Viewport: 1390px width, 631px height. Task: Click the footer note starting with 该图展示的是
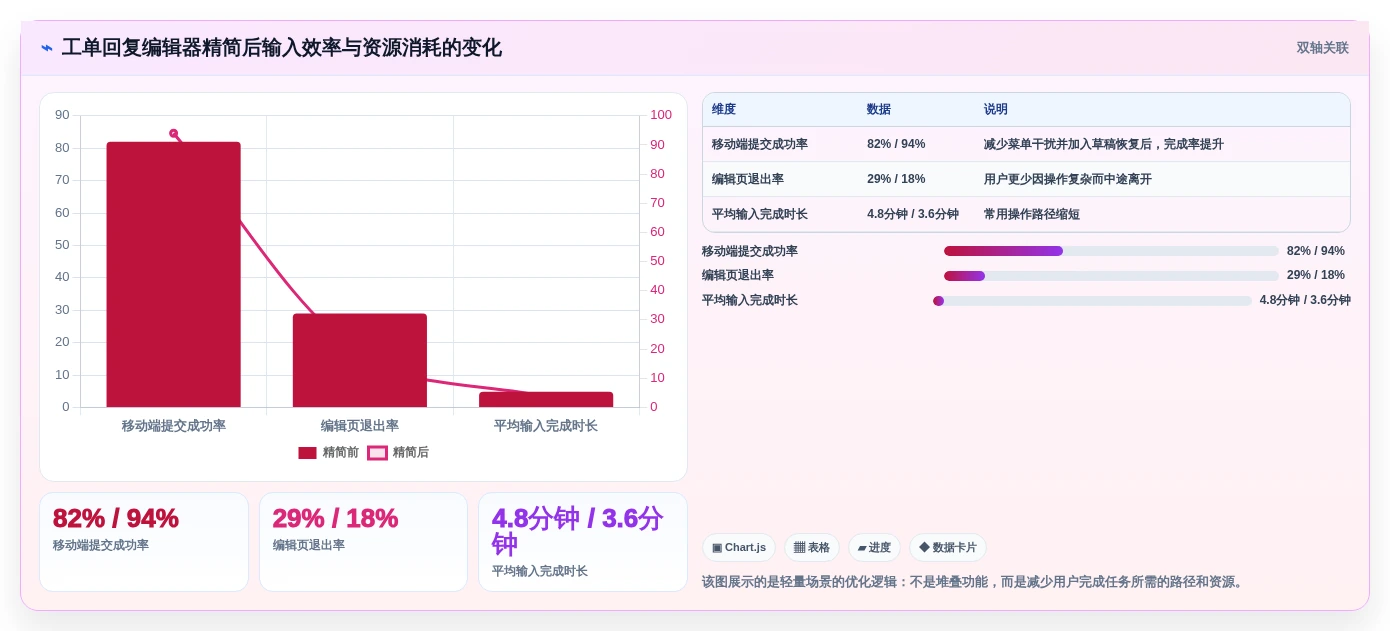tap(974, 582)
